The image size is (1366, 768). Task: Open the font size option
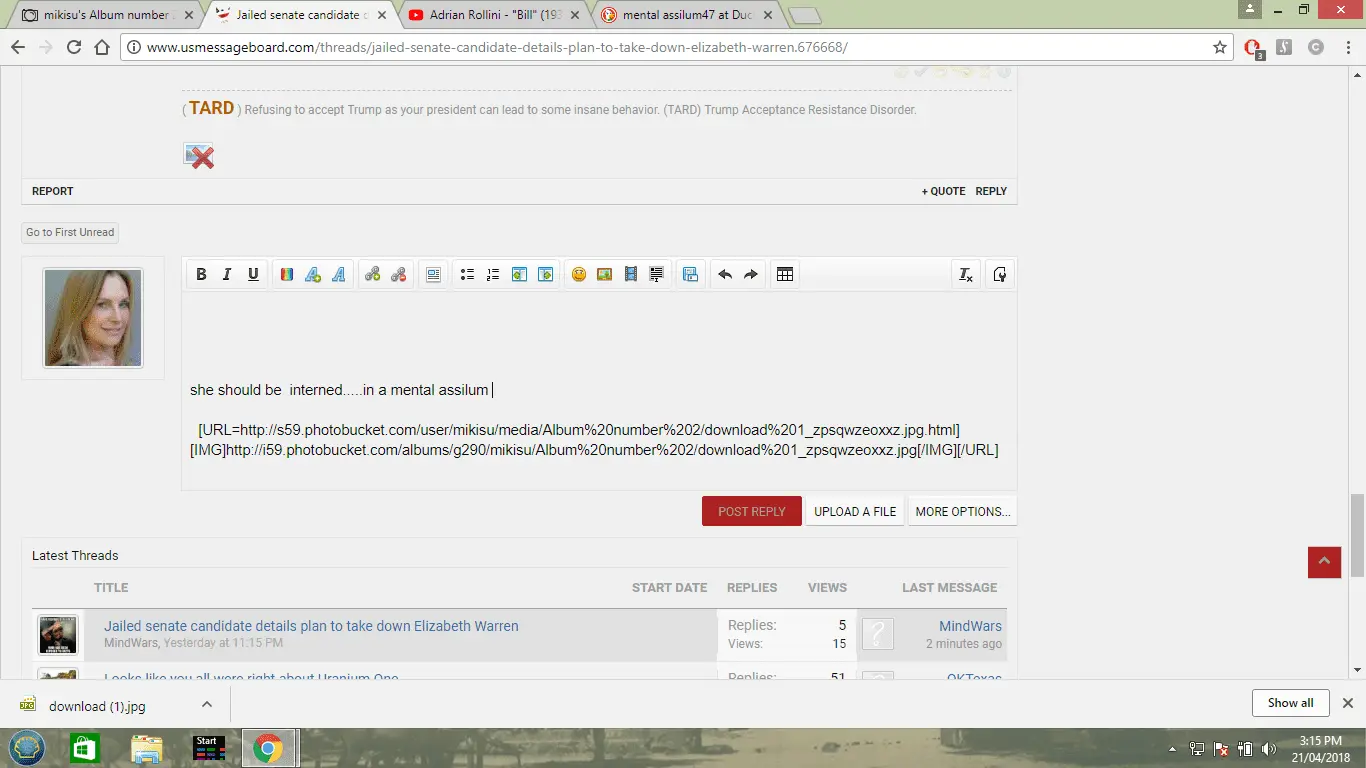313,274
